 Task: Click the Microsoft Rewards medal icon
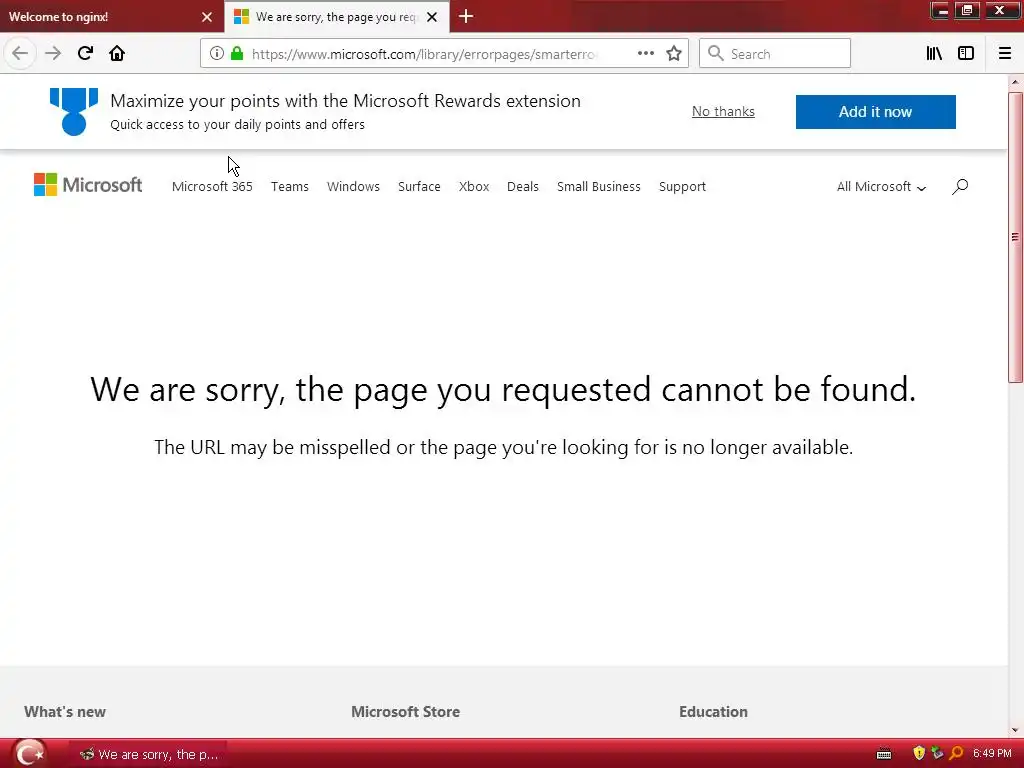click(x=74, y=112)
